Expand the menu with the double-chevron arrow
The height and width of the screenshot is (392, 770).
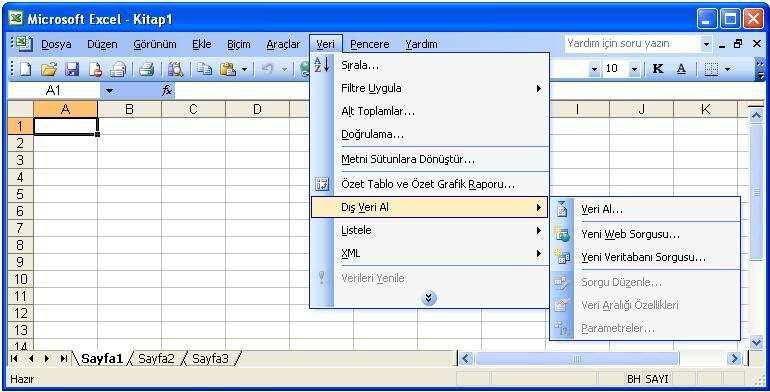coord(429,298)
